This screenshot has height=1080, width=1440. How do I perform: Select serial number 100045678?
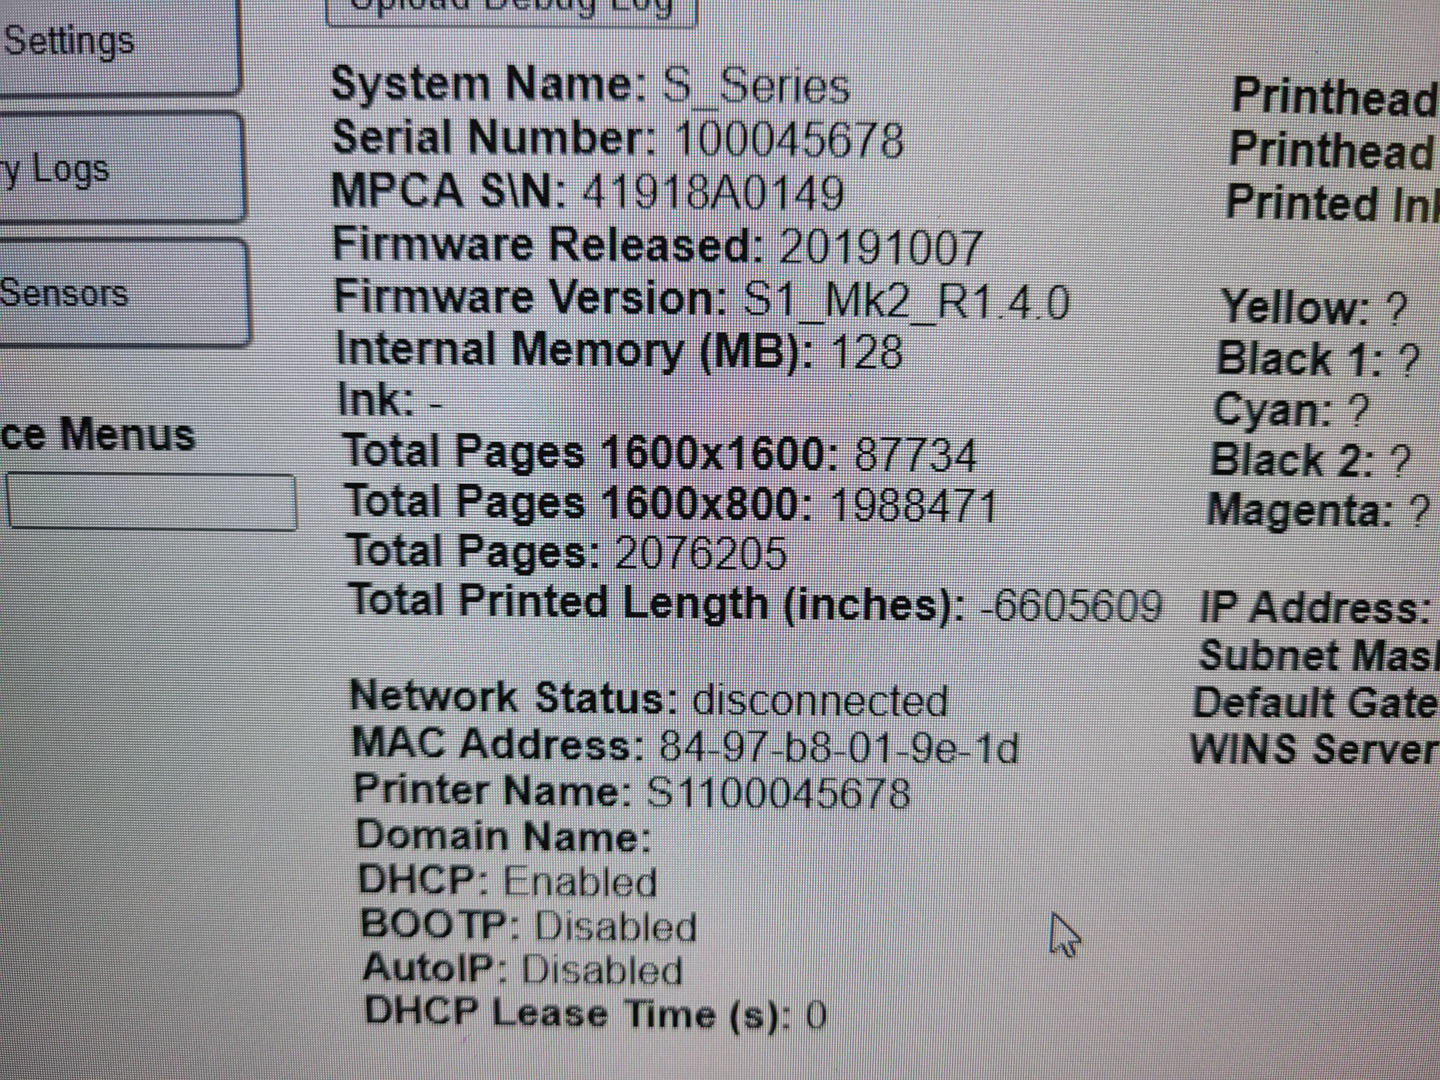[789, 139]
